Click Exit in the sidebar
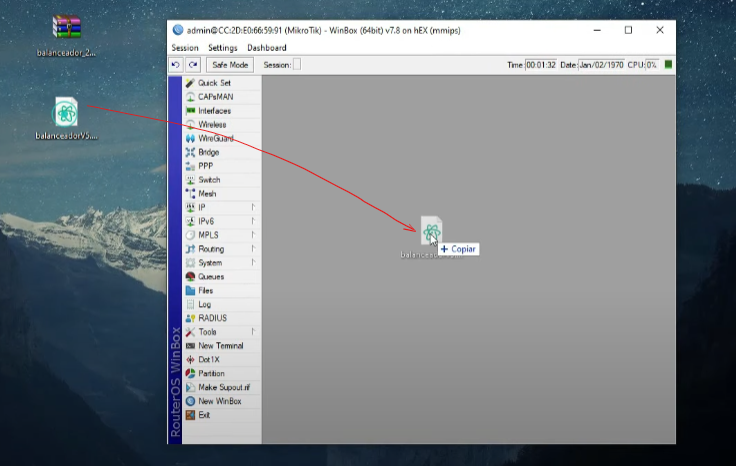The width and height of the screenshot is (736, 466). (x=204, y=415)
